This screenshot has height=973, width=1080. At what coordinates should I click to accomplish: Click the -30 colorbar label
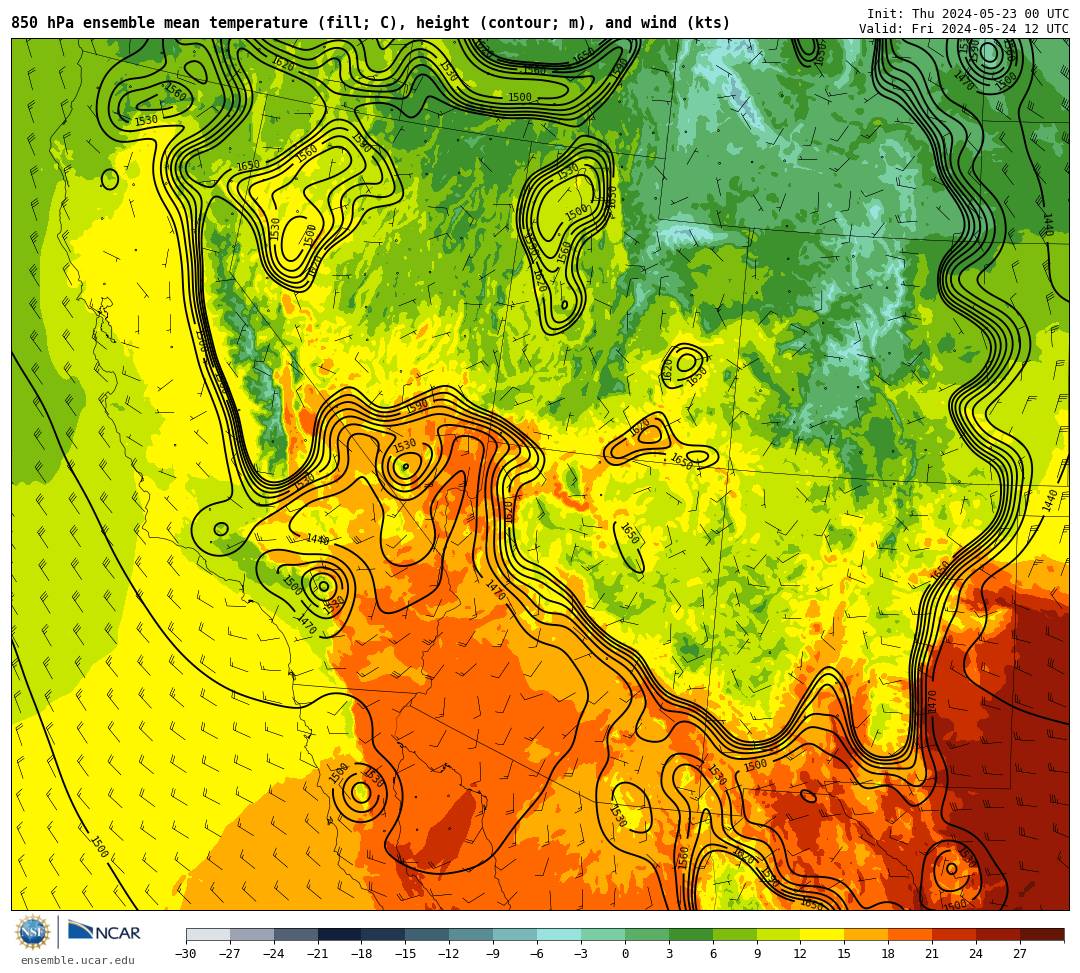click(186, 954)
